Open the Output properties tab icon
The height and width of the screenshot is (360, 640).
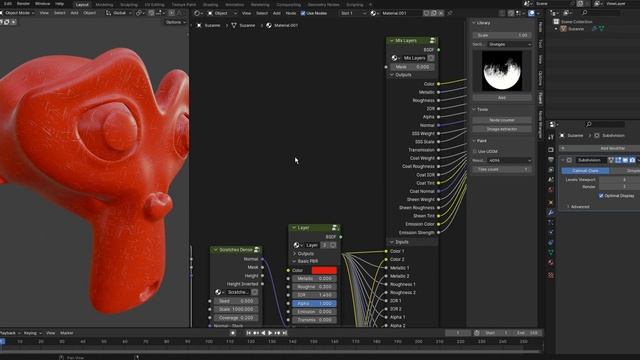551,160
